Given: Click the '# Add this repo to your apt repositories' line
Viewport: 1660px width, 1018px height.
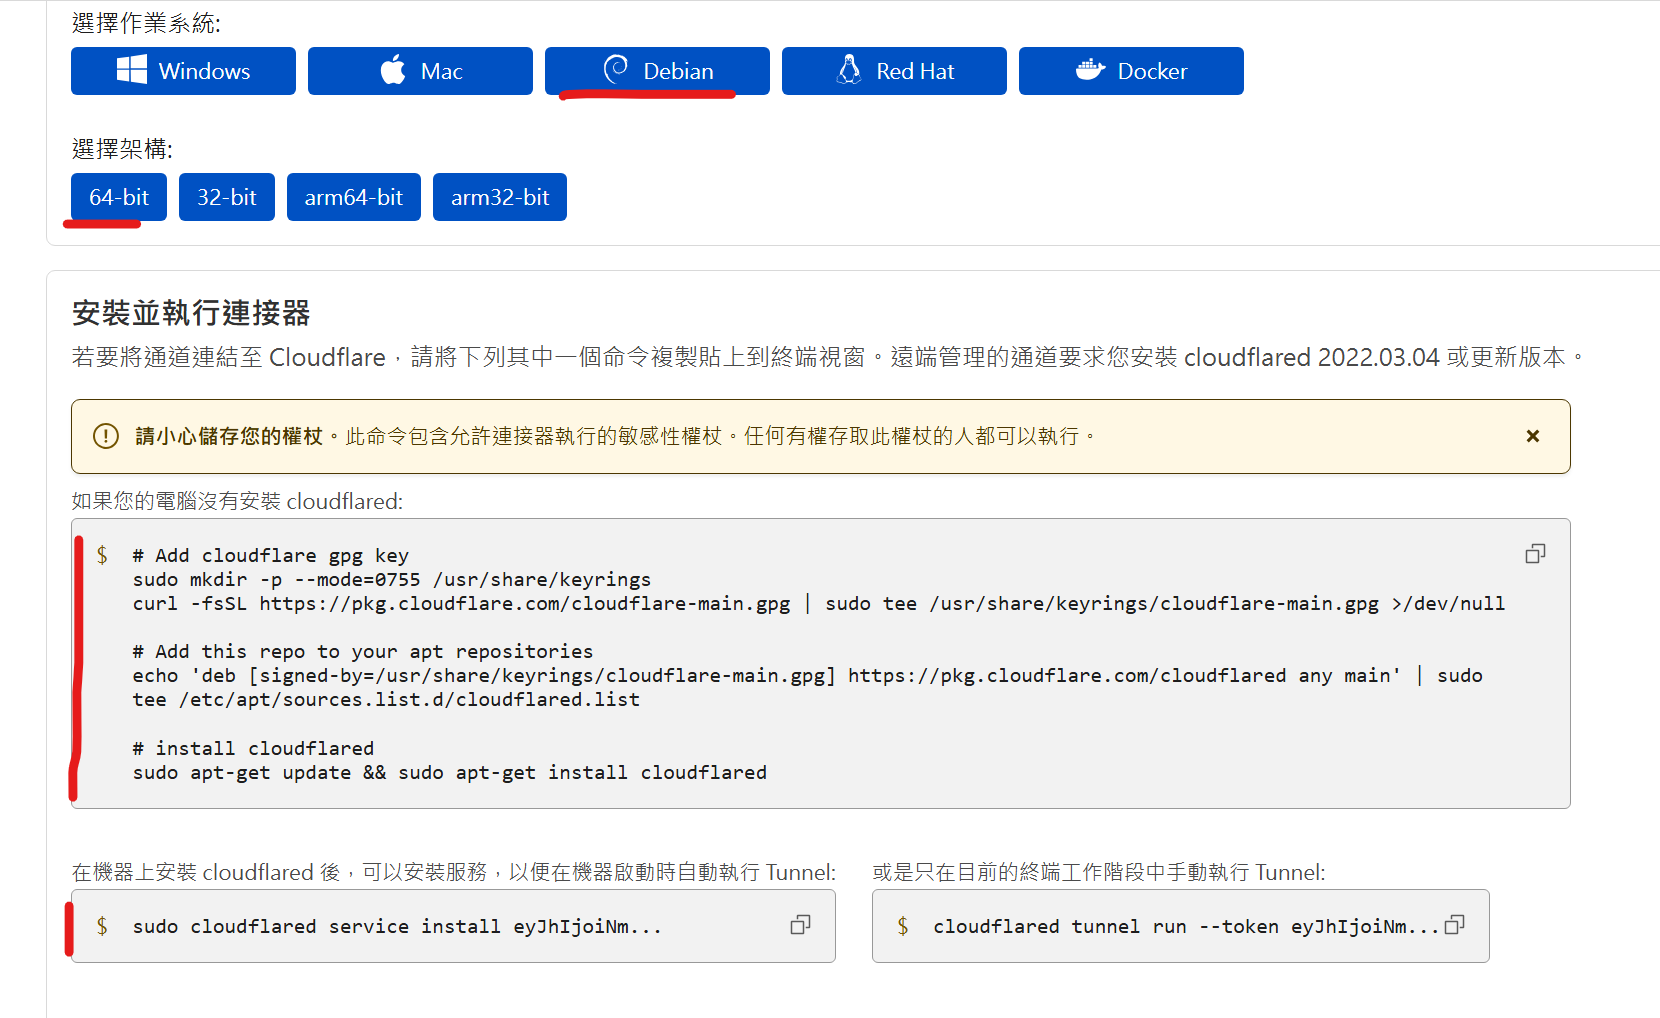Looking at the screenshot, I should pos(363,652).
